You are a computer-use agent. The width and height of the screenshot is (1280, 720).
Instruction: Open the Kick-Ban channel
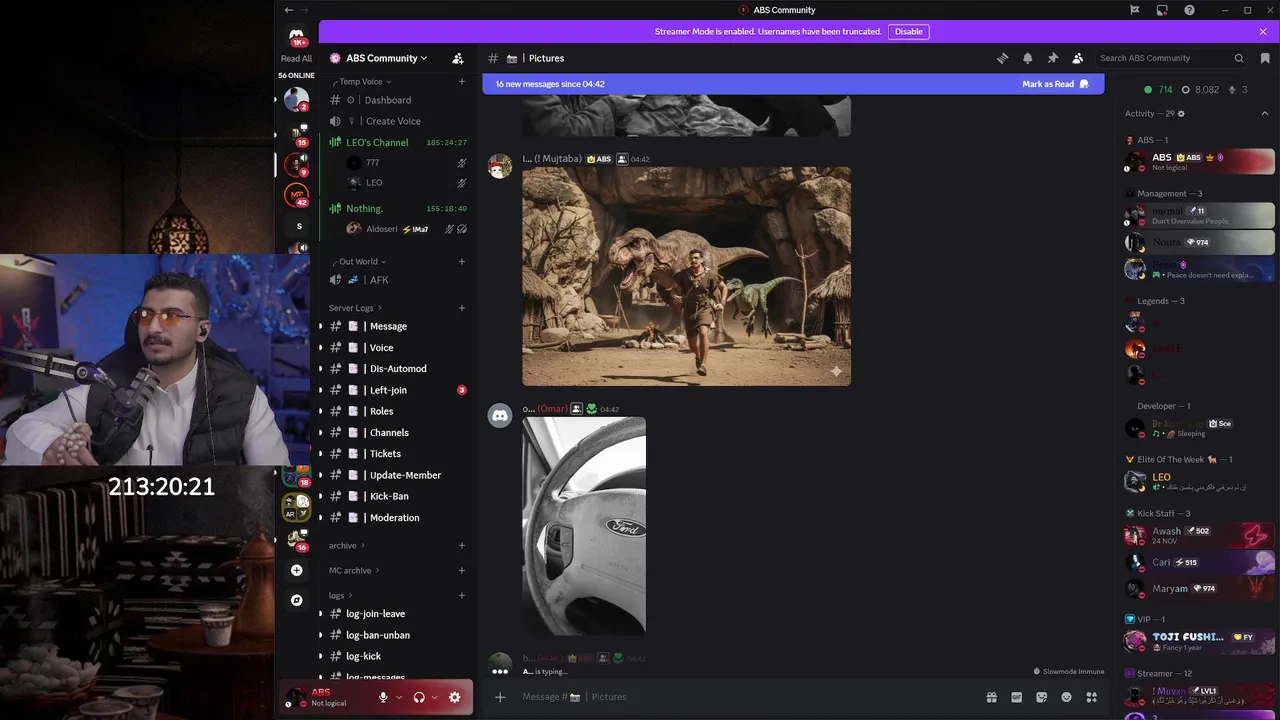pyautogui.click(x=397, y=496)
